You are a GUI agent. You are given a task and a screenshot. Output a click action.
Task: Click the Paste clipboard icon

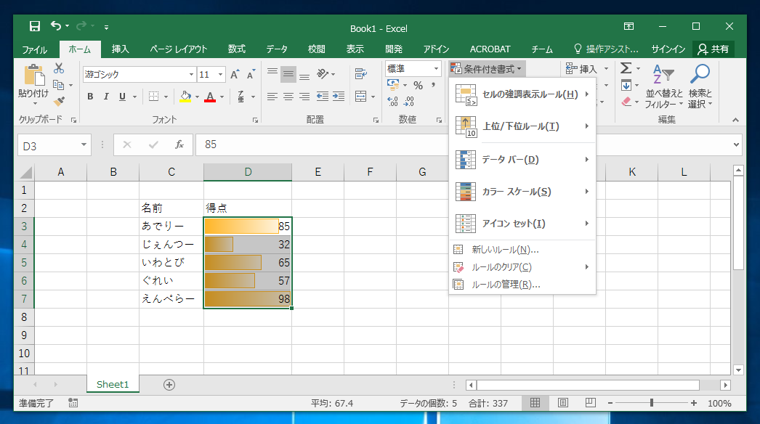(34, 76)
